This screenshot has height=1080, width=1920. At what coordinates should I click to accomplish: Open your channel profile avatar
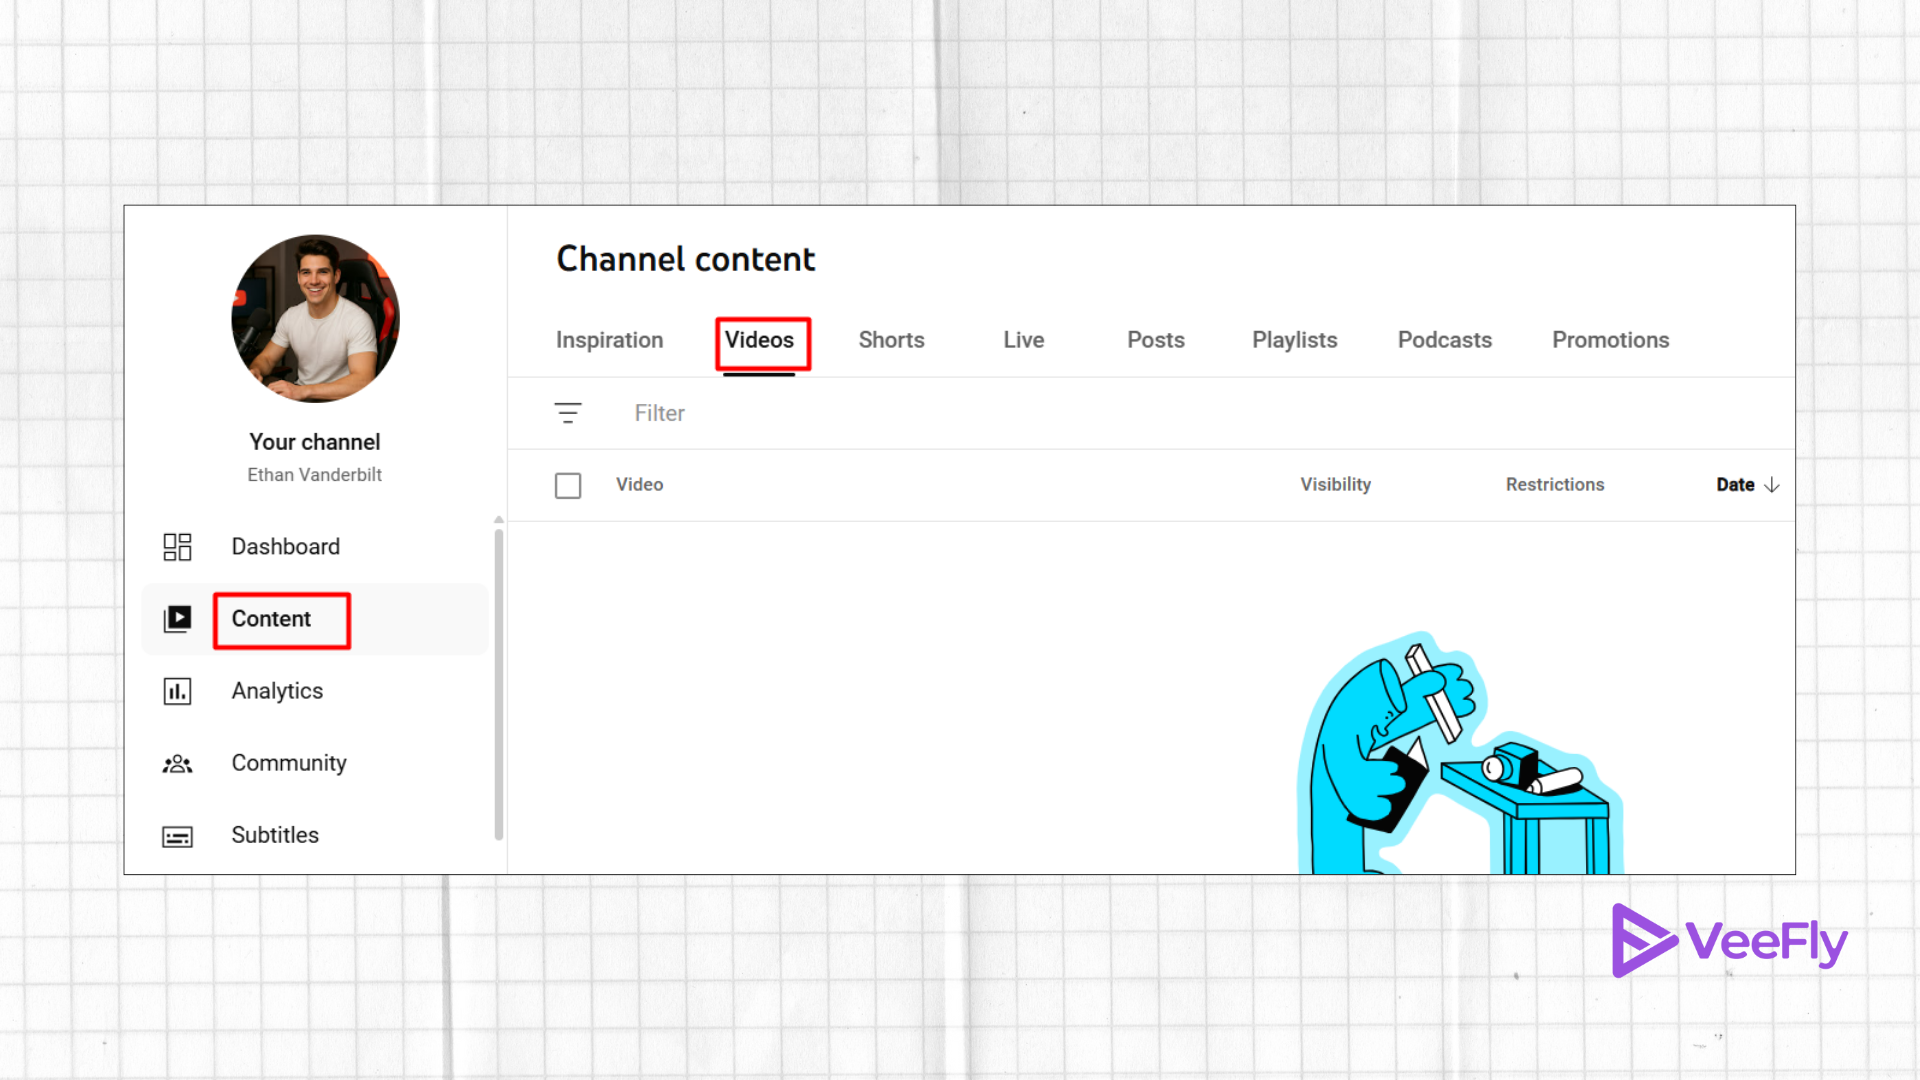point(315,318)
